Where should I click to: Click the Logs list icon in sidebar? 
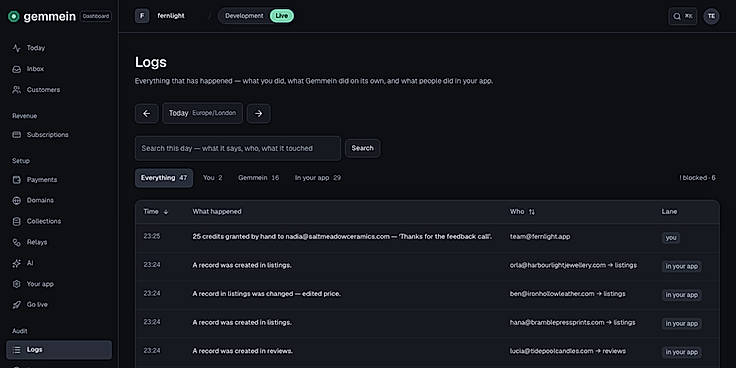coord(16,350)
